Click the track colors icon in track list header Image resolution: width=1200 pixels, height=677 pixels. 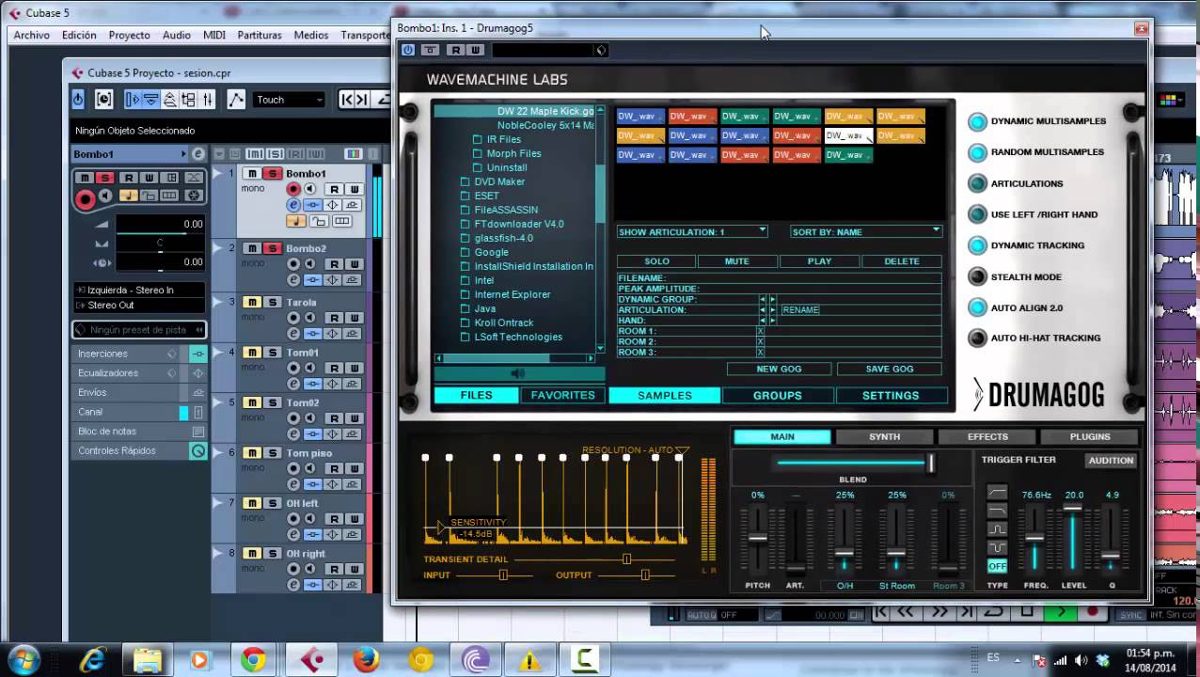pos(352,153)
